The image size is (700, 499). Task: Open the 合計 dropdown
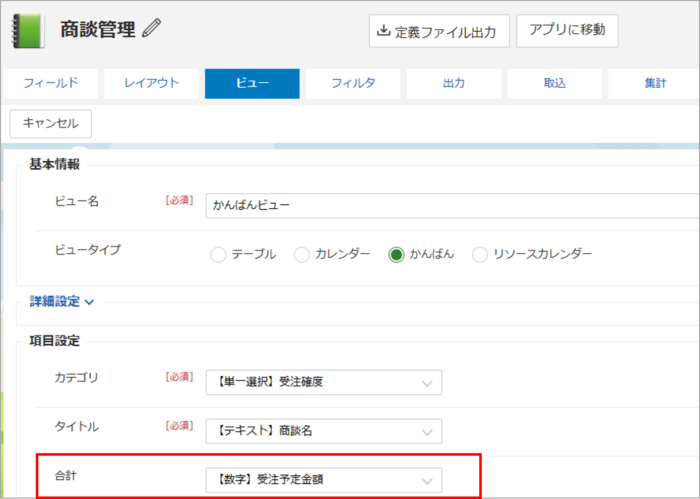(x=324, y=480)
